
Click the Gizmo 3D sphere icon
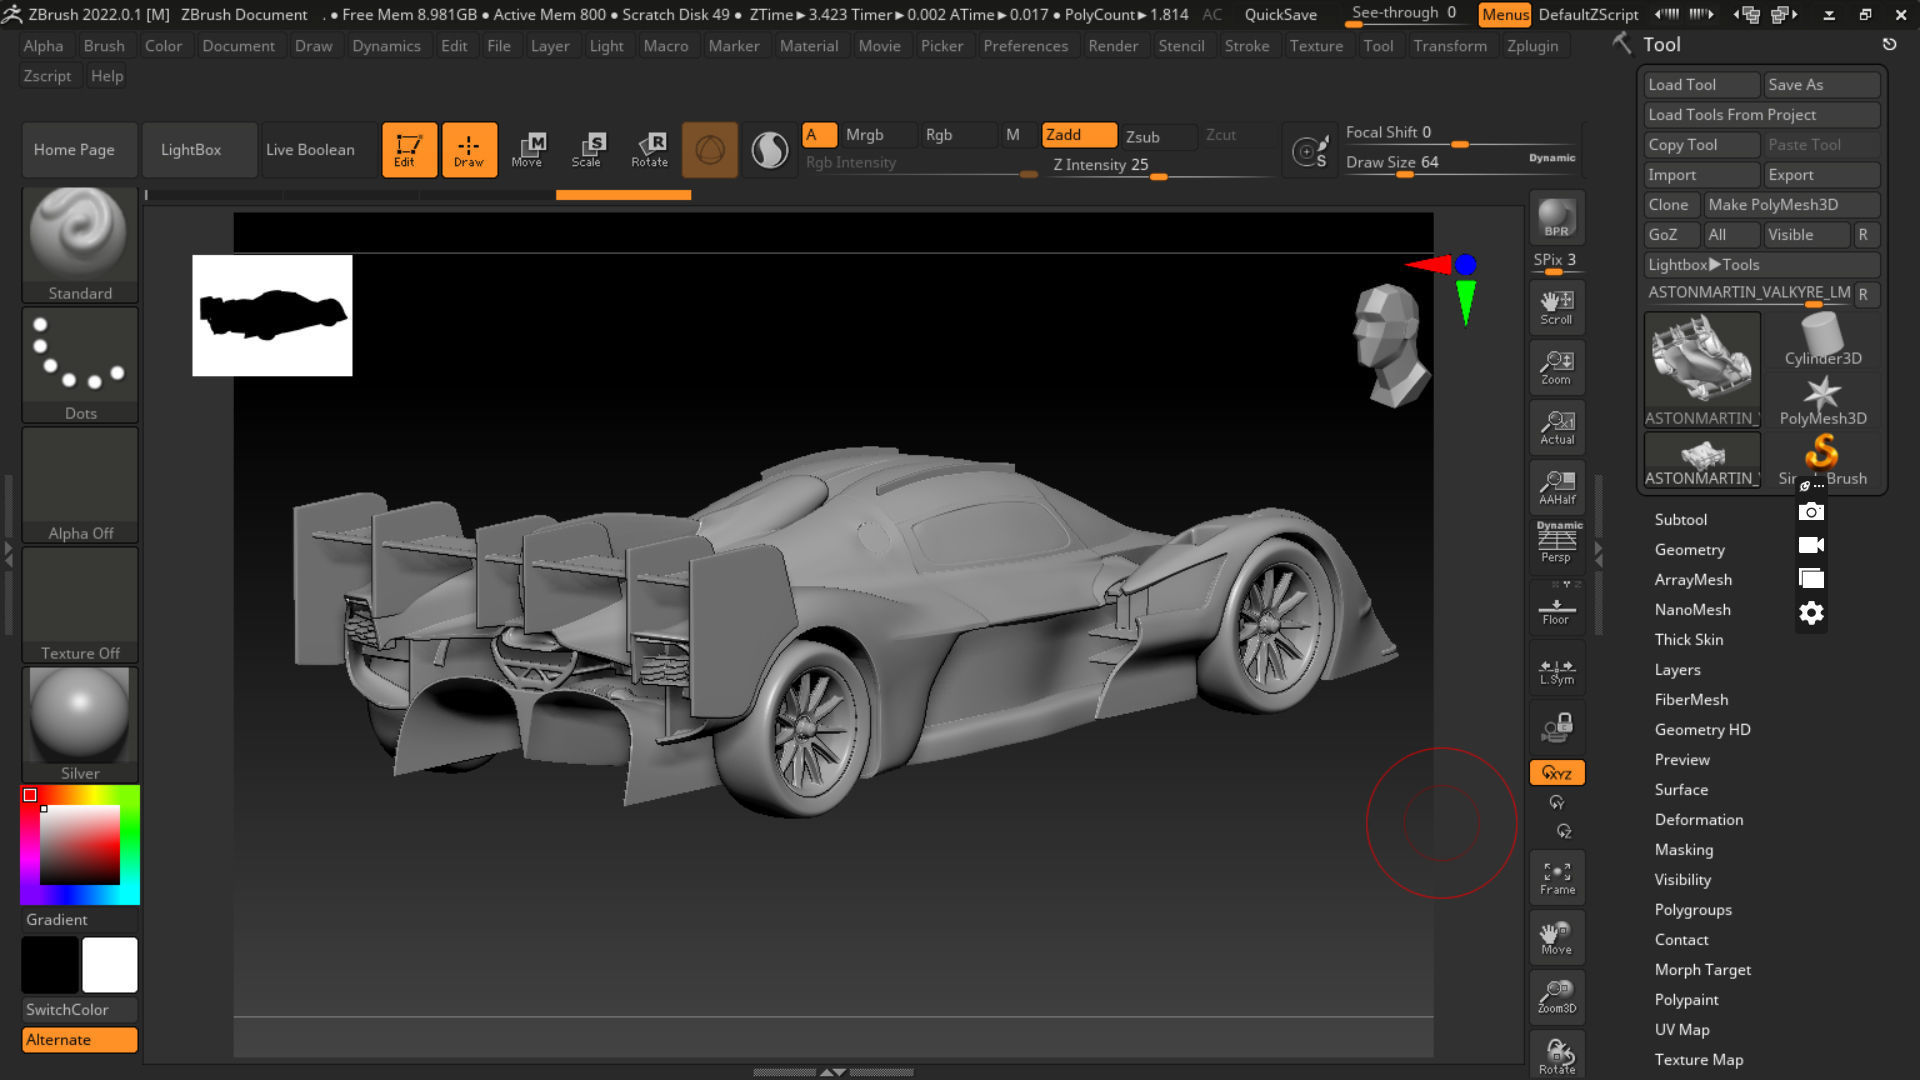click(710, 150)
